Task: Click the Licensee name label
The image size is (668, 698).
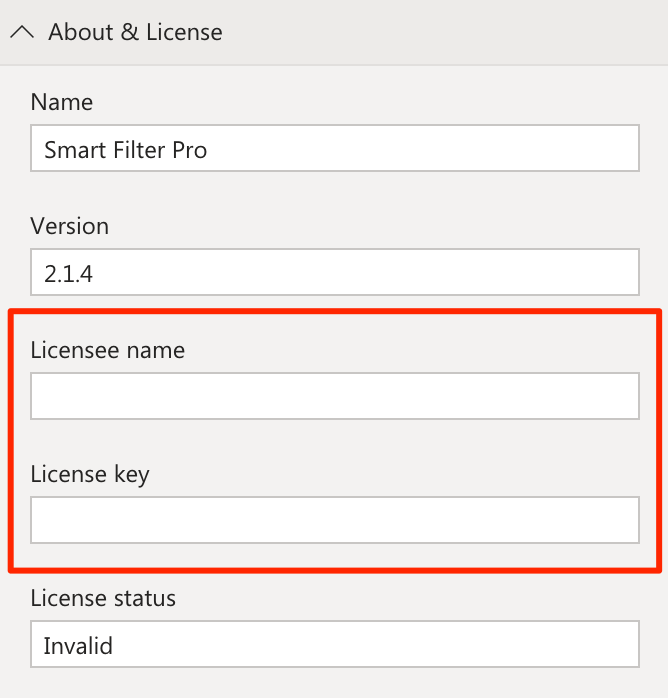Action: pyautogui.click(x=107, y=350)
